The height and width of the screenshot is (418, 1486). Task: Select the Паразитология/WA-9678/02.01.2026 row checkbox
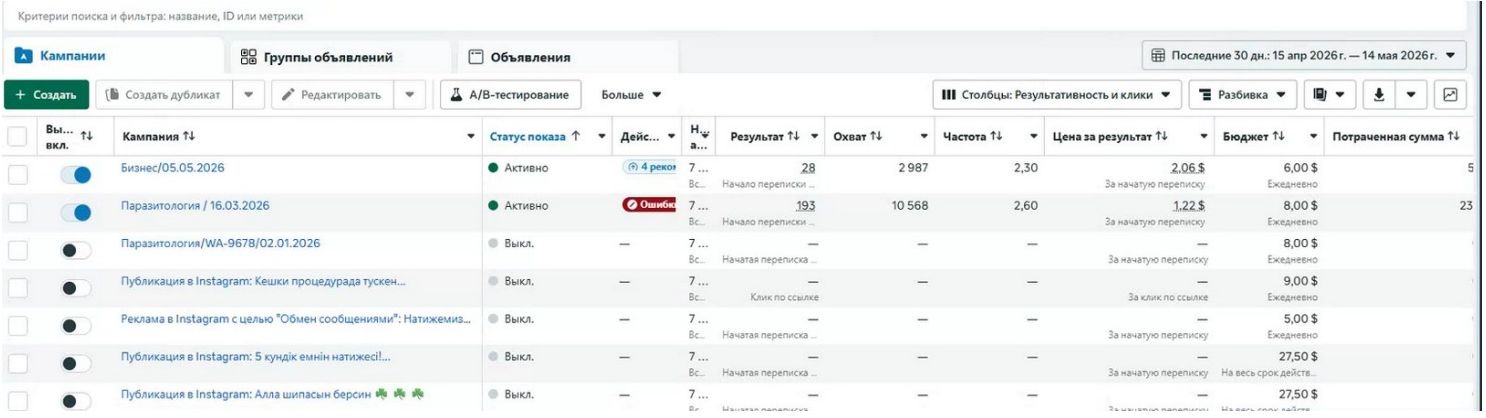point(17,250)
